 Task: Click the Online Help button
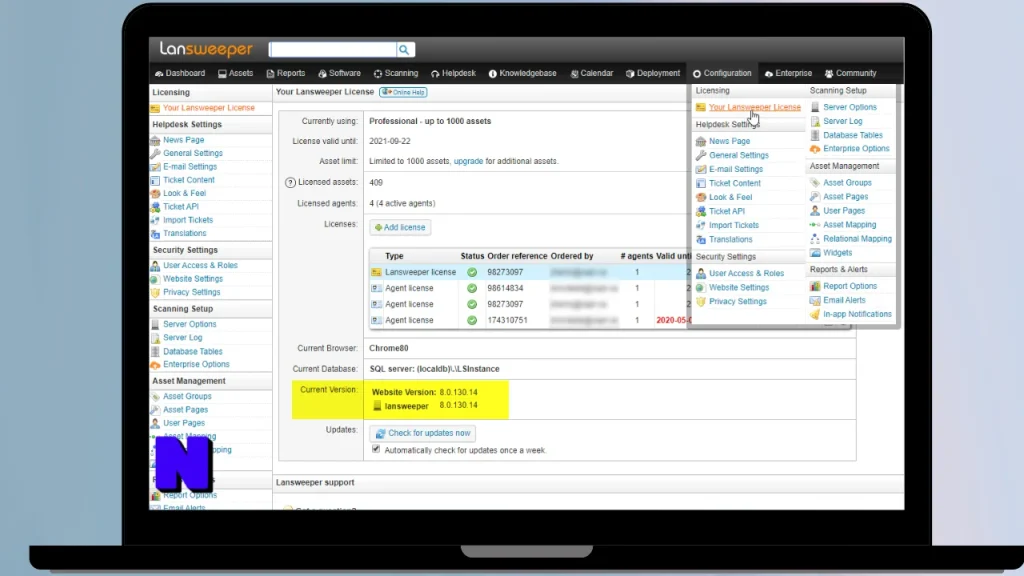coord(403,92)
